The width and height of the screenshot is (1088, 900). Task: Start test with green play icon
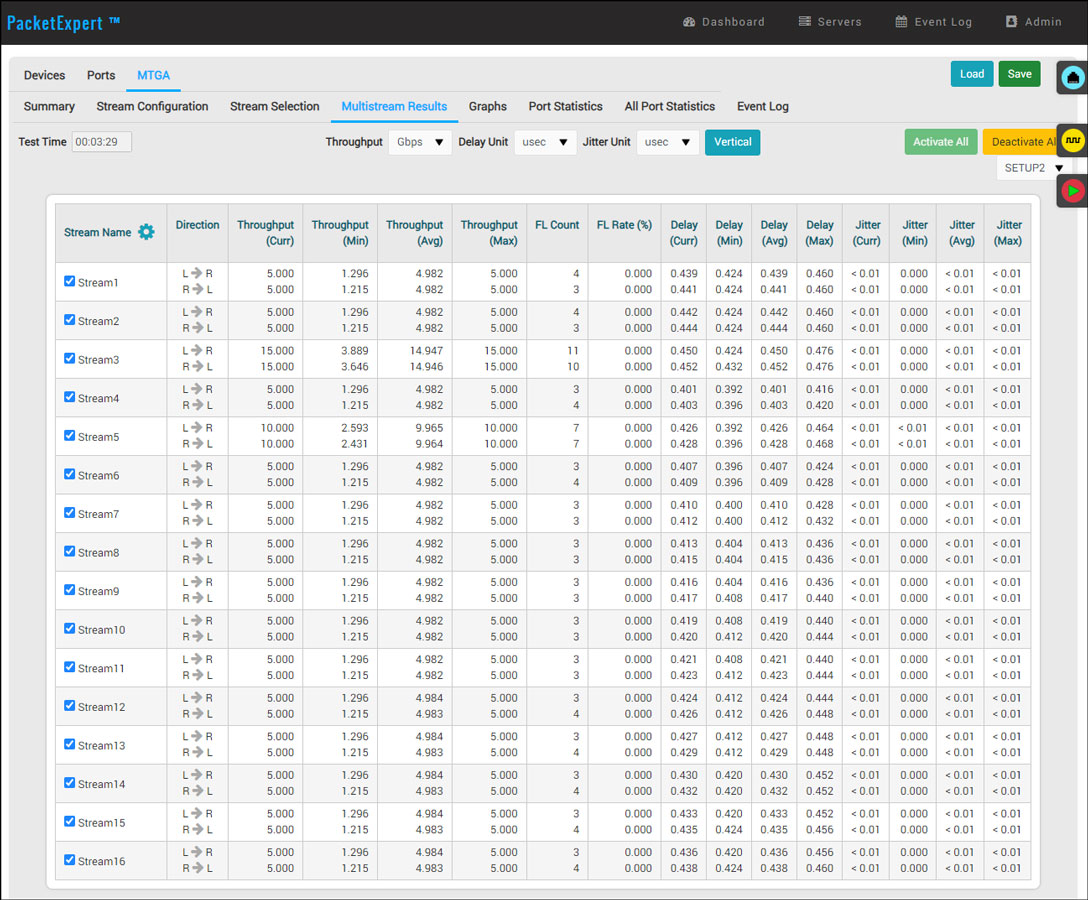pyautogui.click(x=1073, y=190)
